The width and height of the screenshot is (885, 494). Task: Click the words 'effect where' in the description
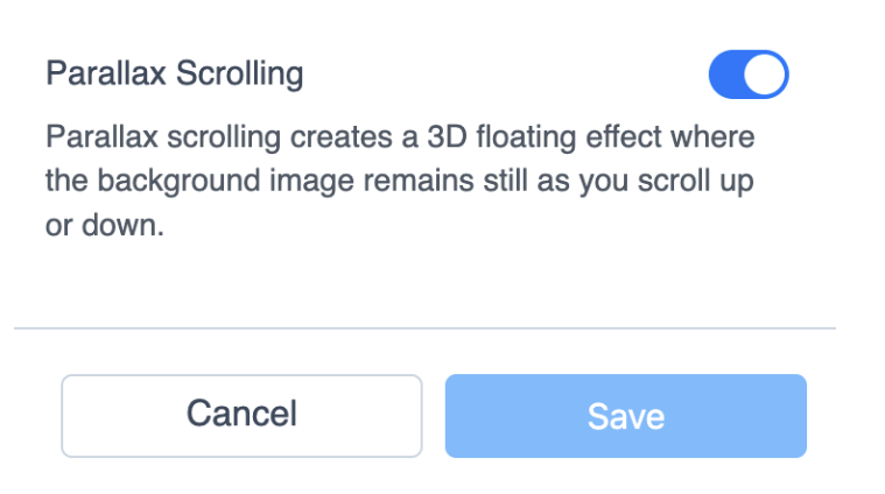pos(670,137)
